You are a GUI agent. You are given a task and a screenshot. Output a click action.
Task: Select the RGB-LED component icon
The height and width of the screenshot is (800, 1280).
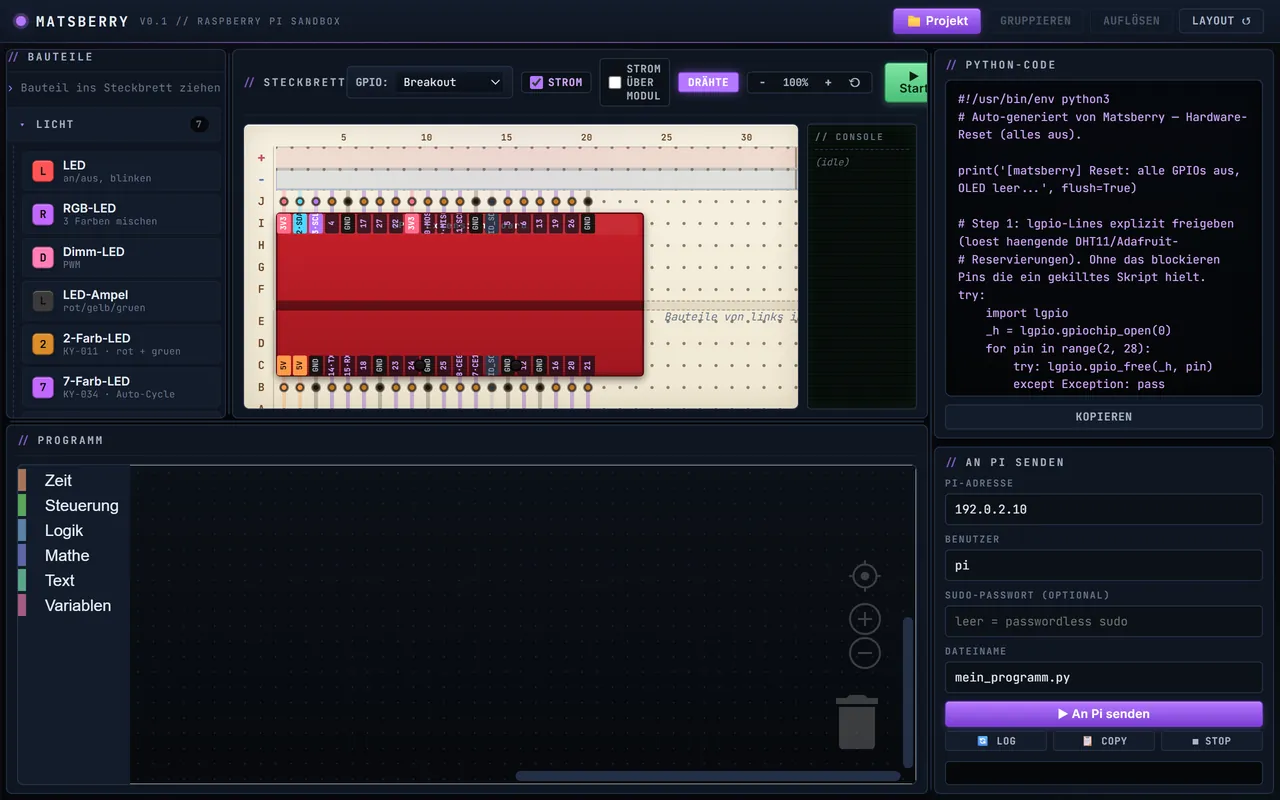click(42, 214)
